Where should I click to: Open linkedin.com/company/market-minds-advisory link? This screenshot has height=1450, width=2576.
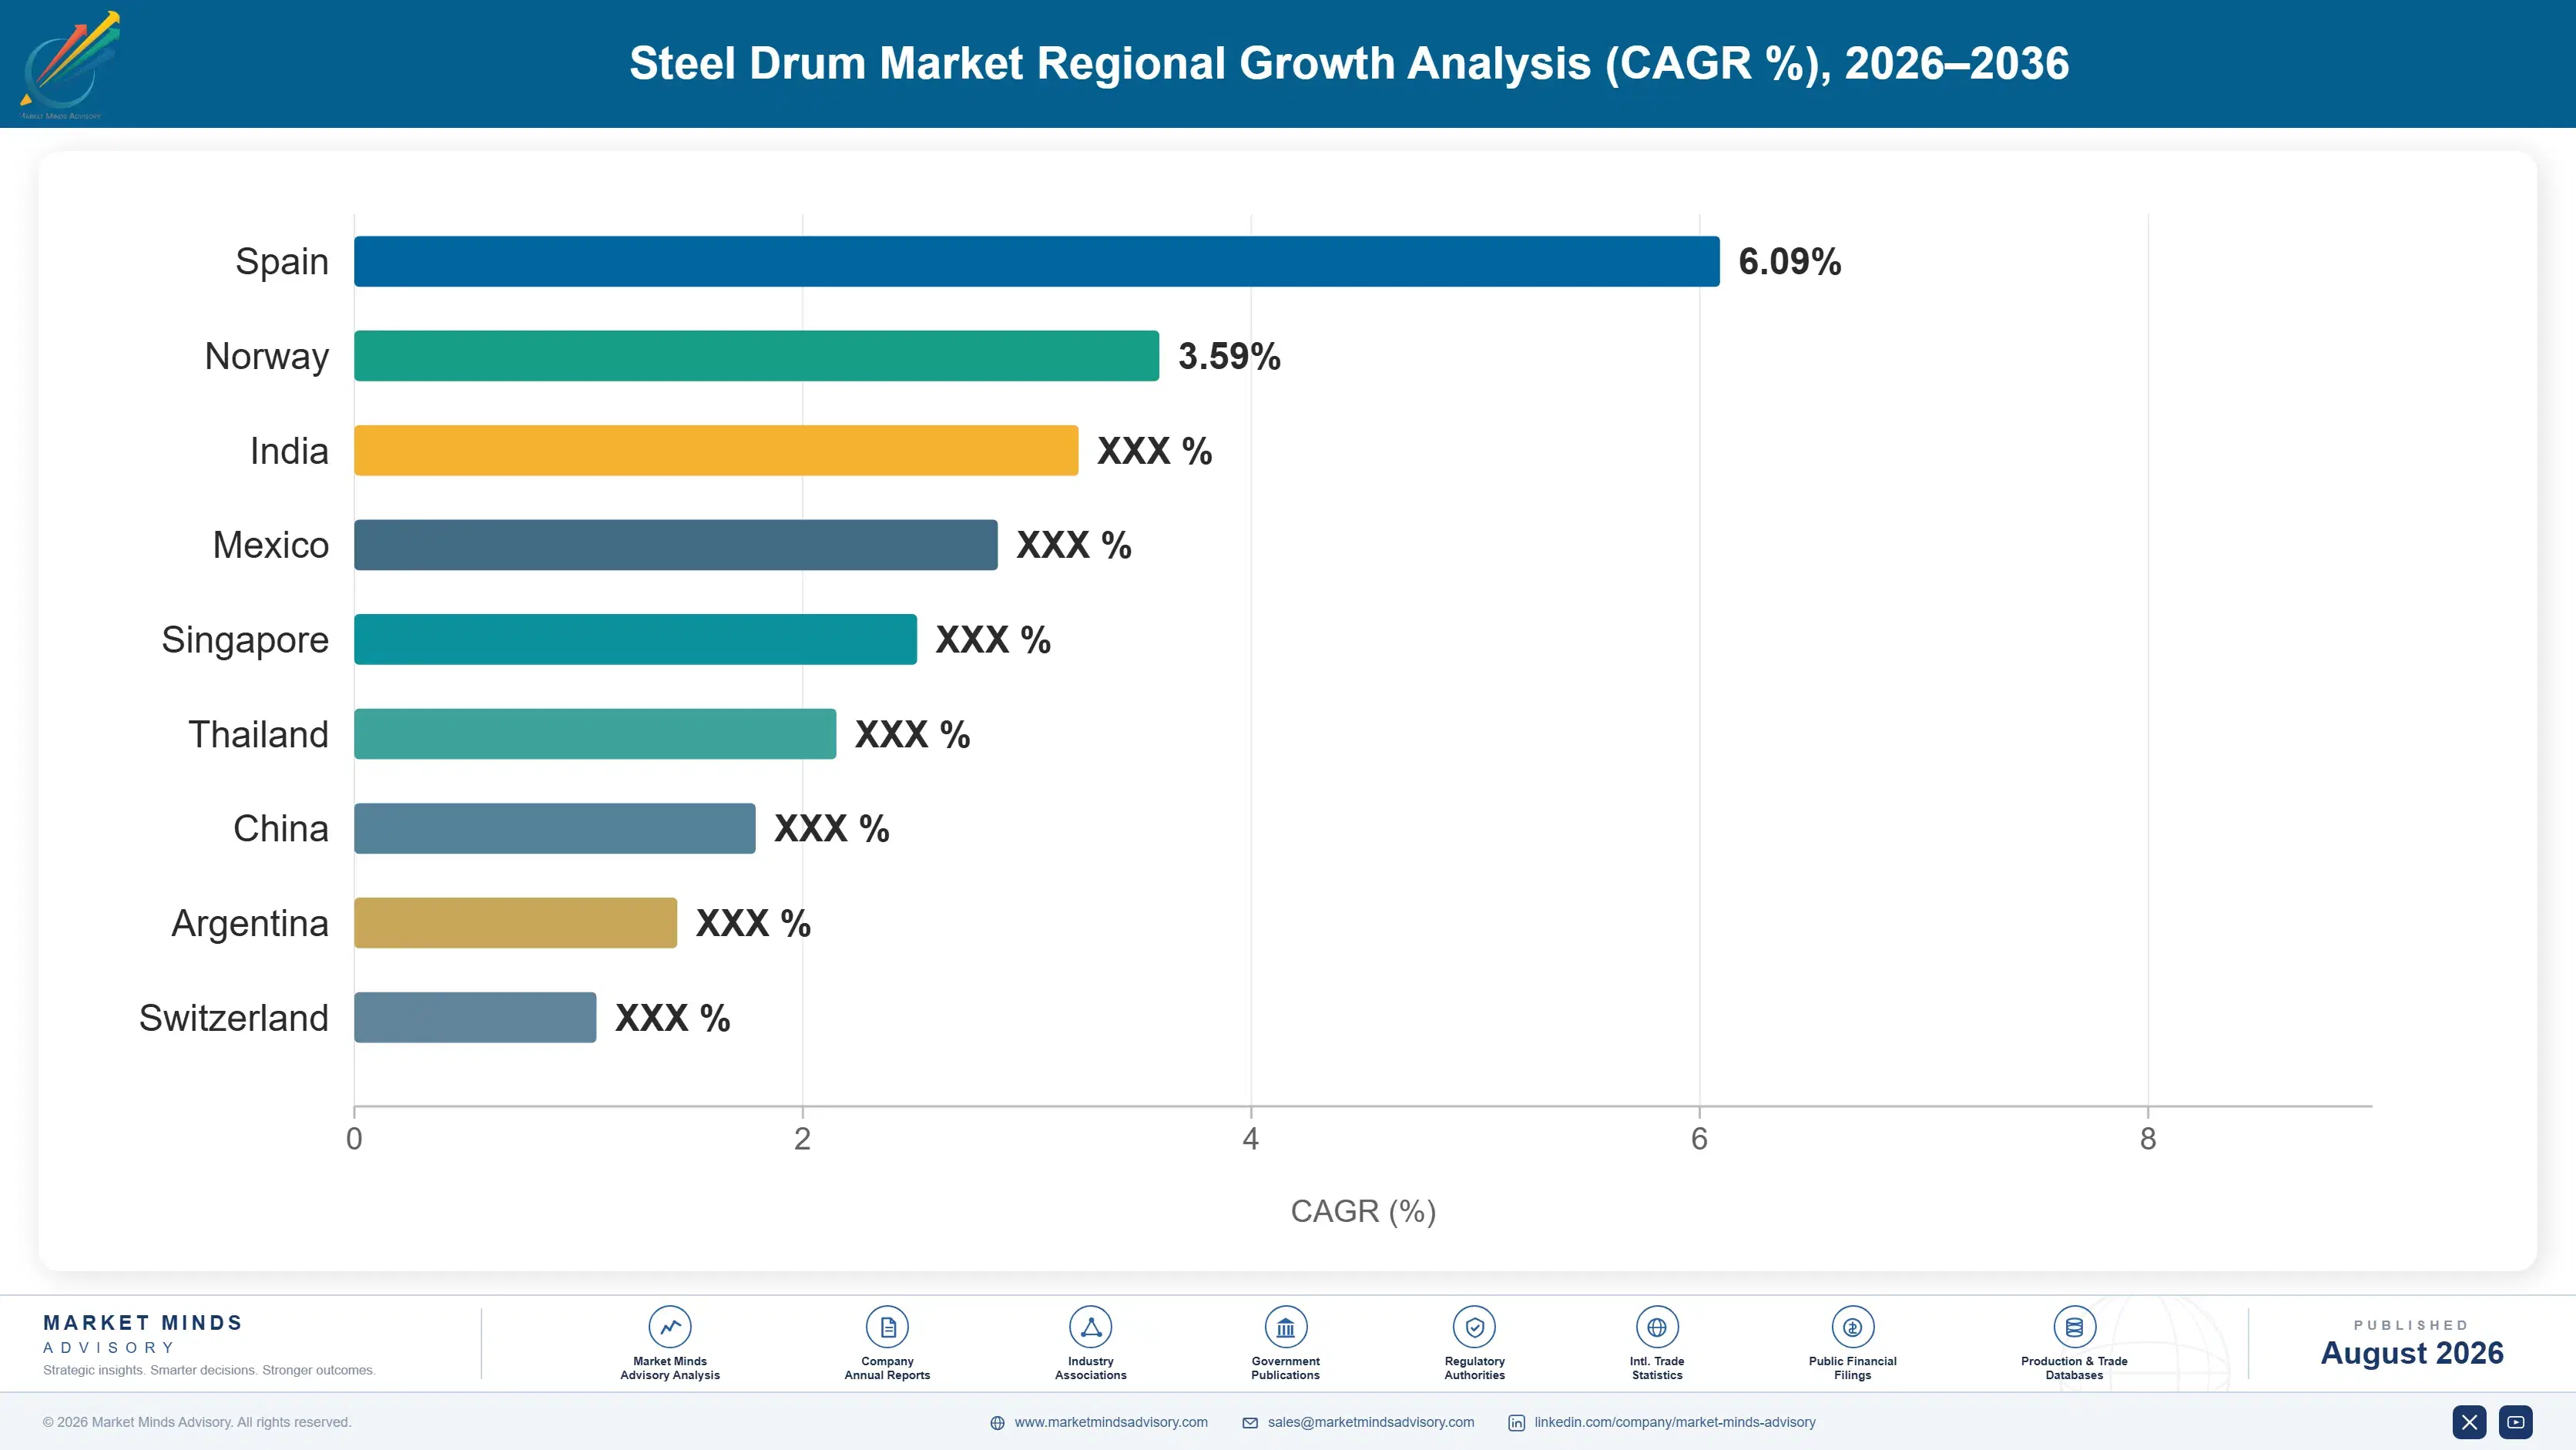pyautogui.click(x=1675, y=1422)
